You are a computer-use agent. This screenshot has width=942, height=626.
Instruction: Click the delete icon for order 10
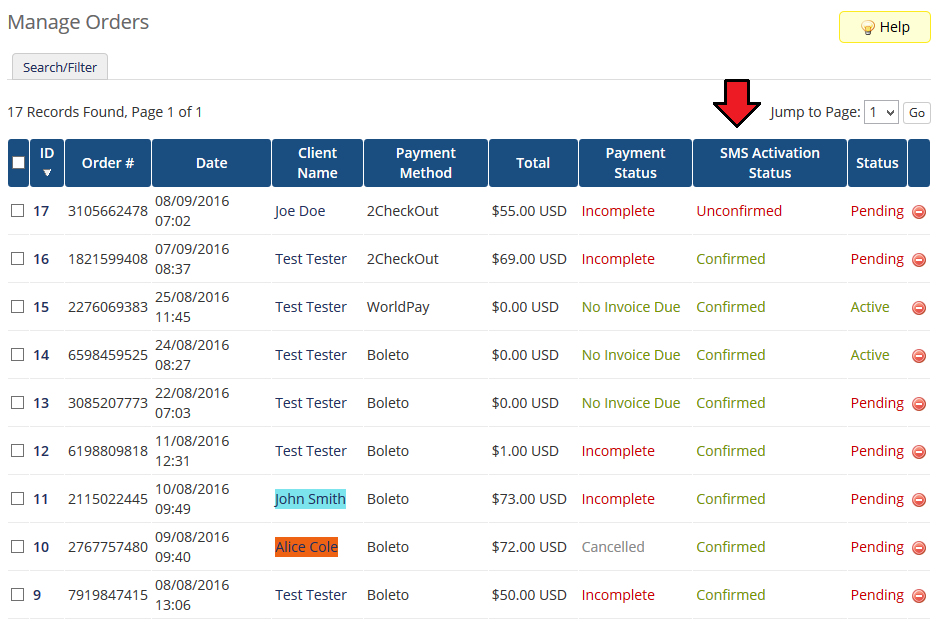[919, 548]
